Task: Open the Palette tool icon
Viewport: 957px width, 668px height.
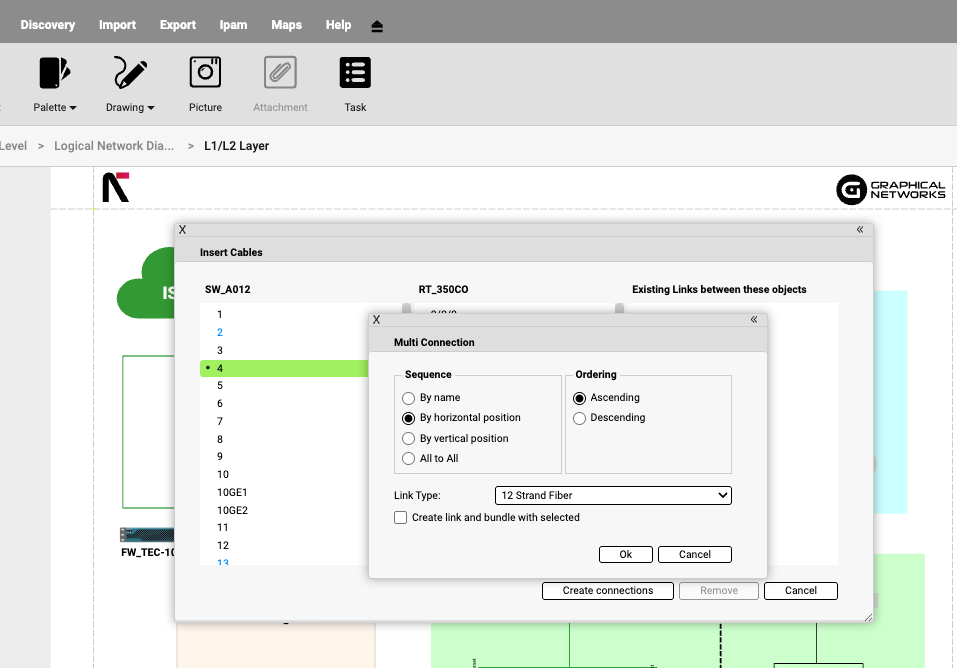Action: [55, 73]
